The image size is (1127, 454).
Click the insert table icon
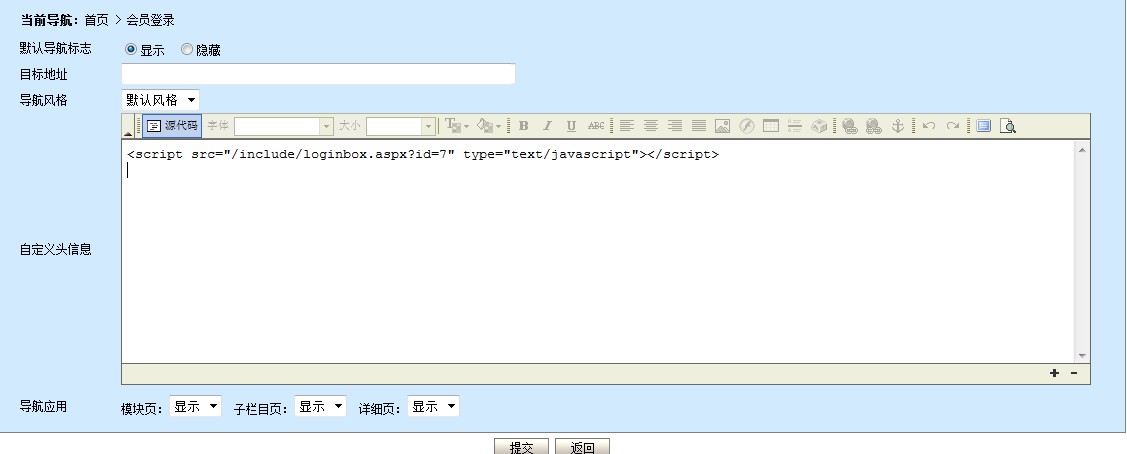(771, 126)
